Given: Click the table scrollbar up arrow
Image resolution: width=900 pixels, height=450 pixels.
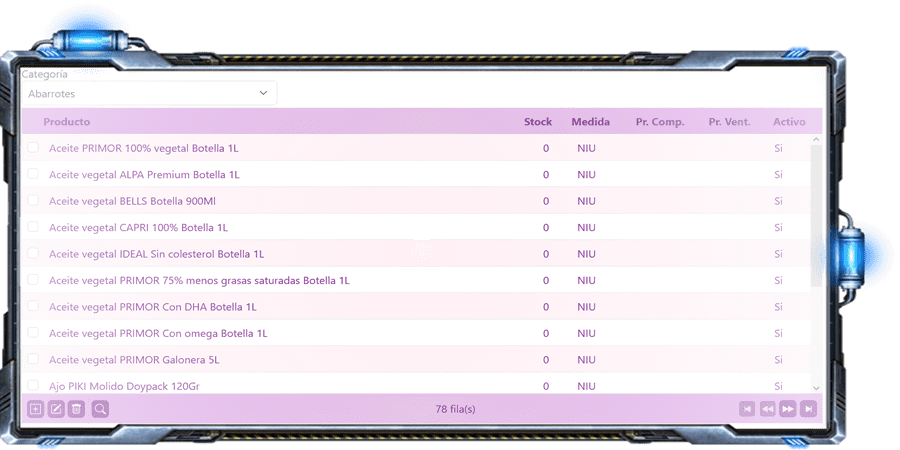Looking at the screenshot, I should [x=816, y=139].
